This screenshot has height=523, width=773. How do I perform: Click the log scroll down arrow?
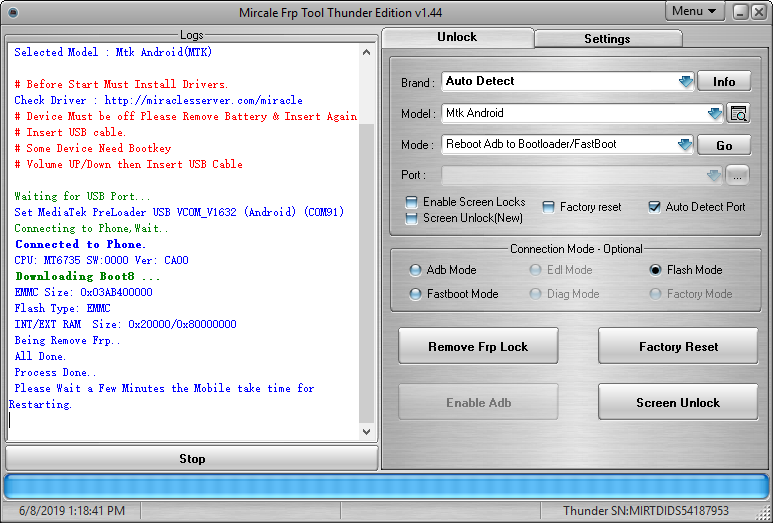(366, 432)
